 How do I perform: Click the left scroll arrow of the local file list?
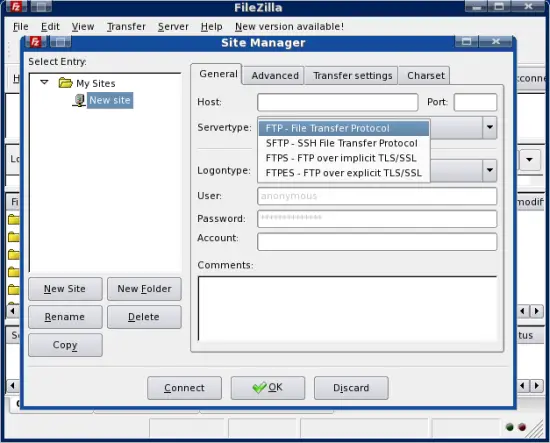(x=13, y=311)
